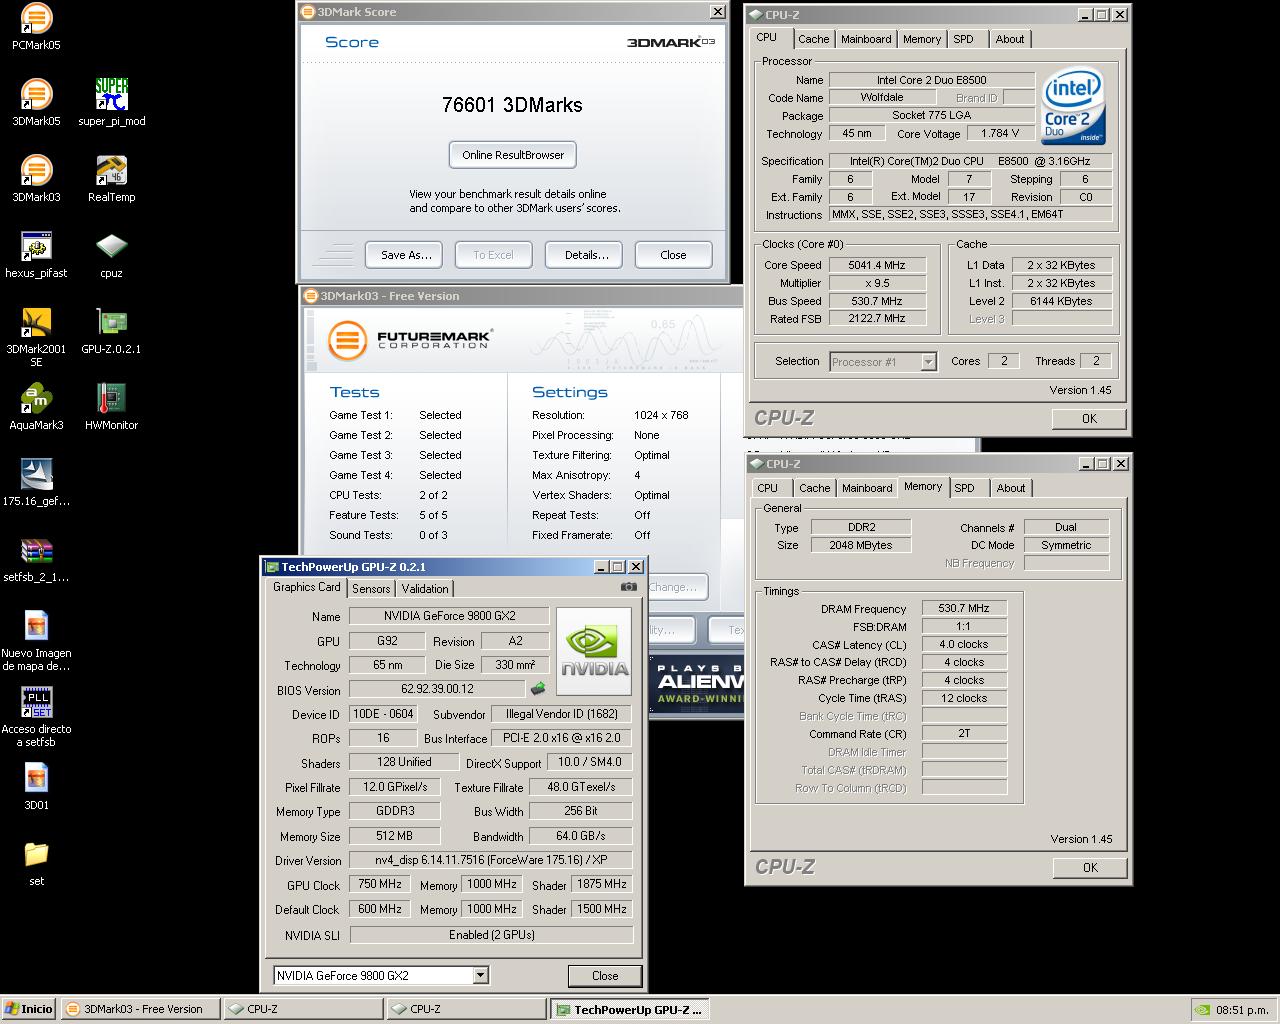The image size is (1280, 1024).
Task: Click the GPU-Z BIOS save chip icon
Action: coord(538,689)
